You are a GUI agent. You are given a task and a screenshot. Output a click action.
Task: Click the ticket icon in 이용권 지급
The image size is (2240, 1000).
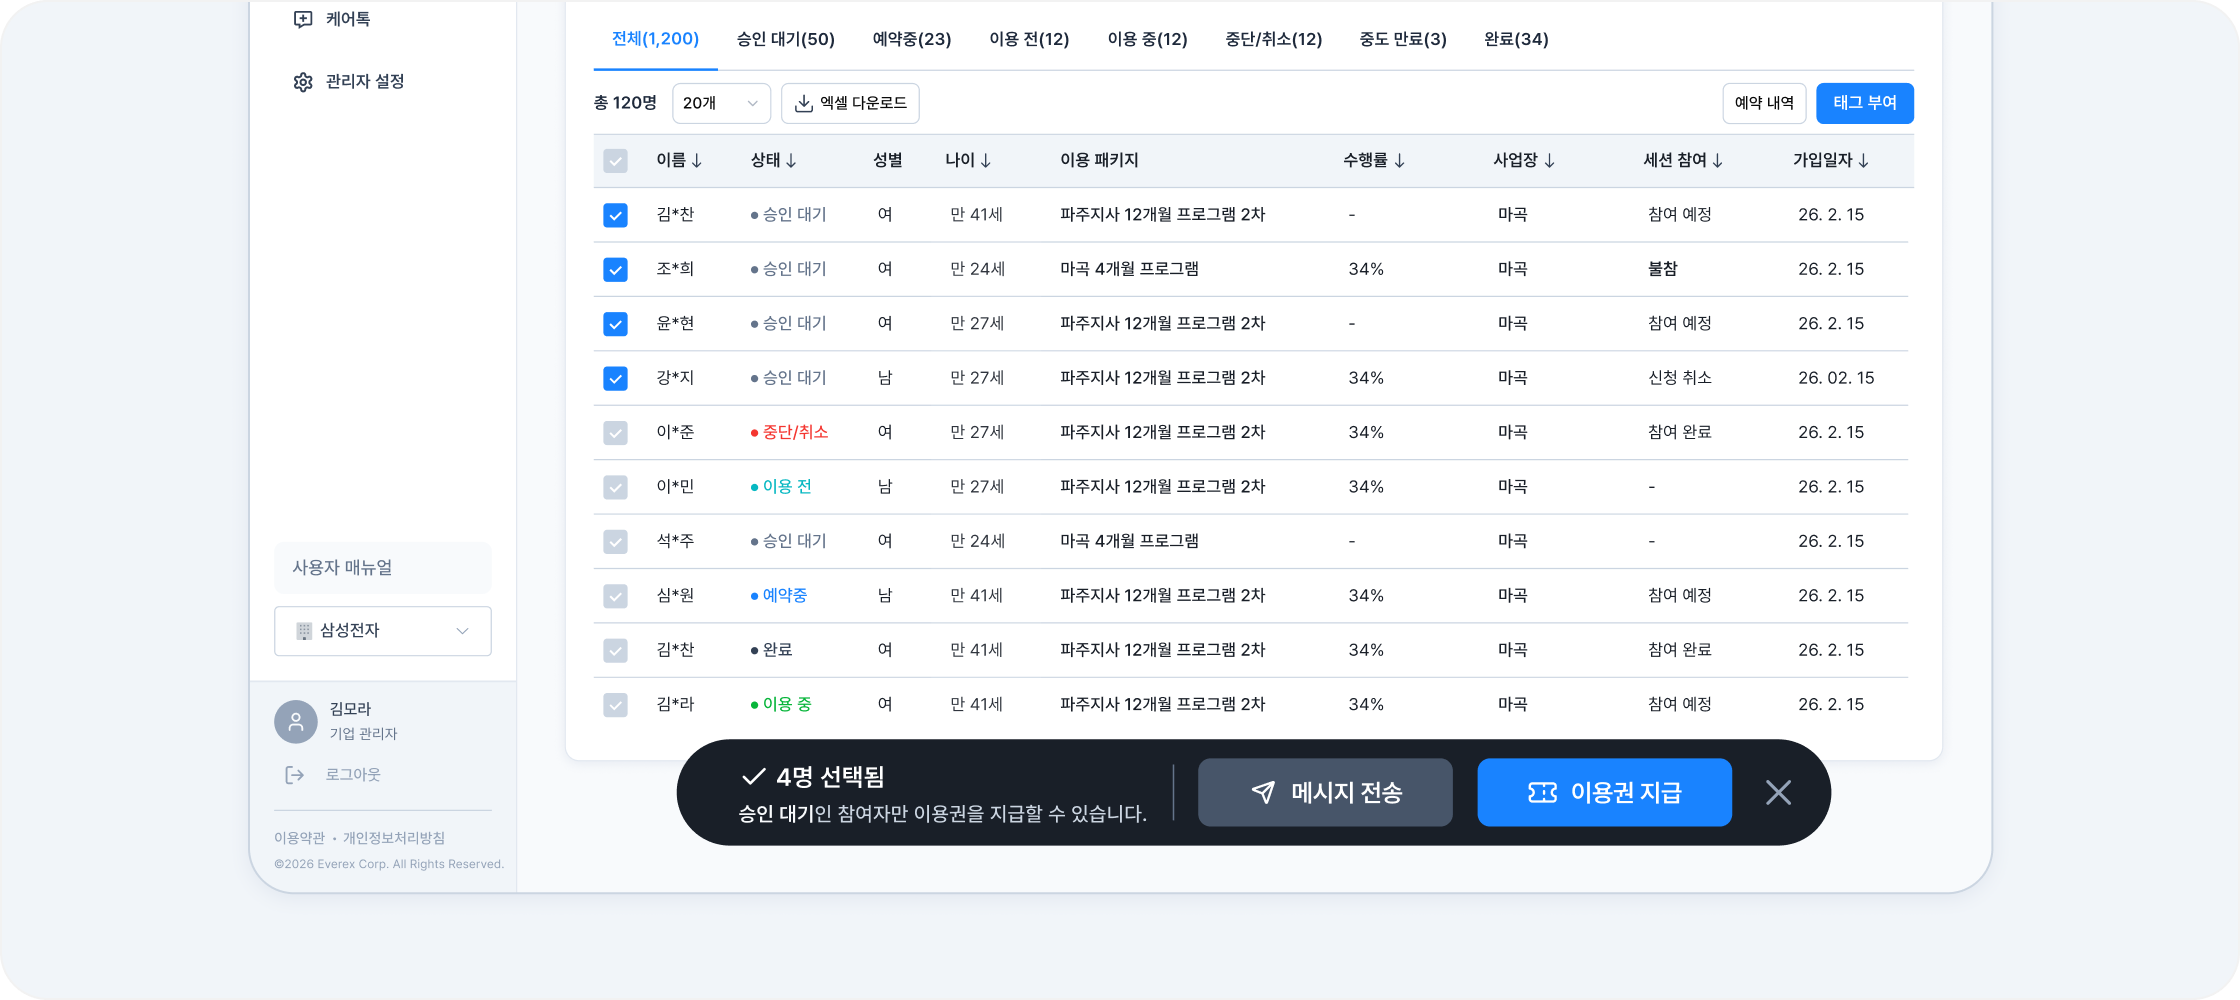[1543, 793]
